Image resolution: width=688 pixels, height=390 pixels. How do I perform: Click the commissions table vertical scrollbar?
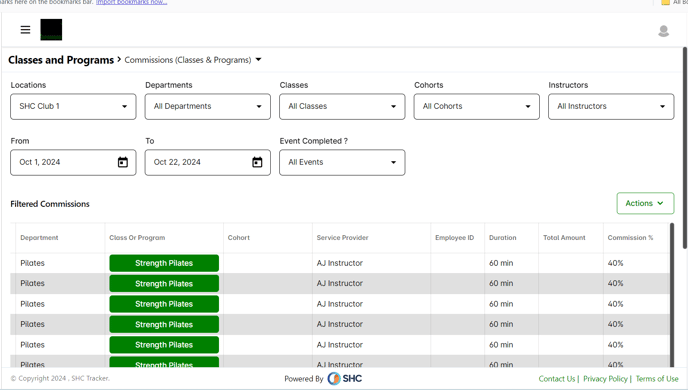click(672, 295)
